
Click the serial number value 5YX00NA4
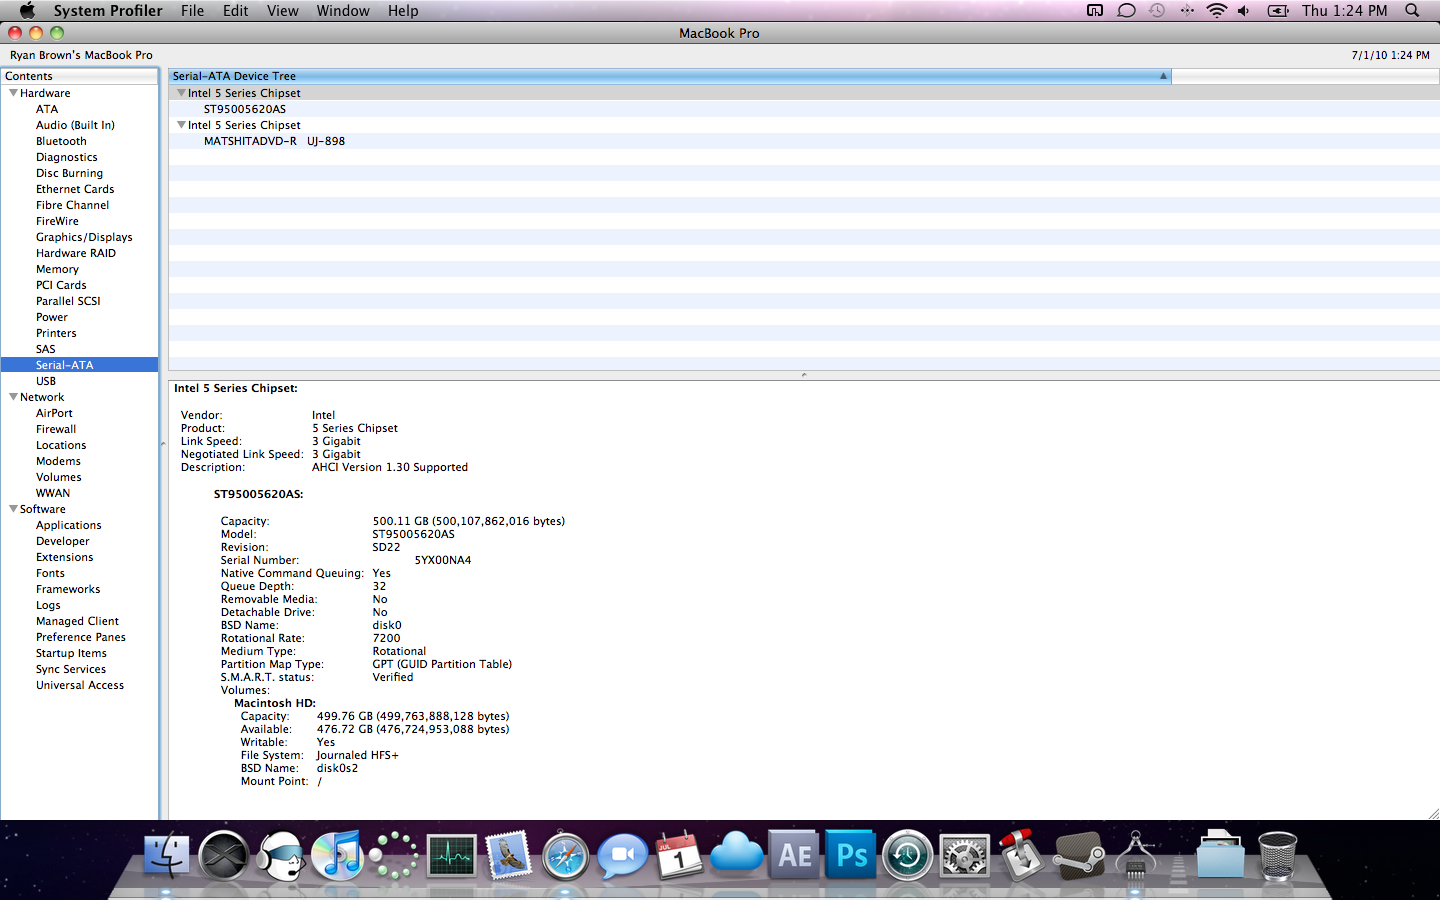(443, 560)
